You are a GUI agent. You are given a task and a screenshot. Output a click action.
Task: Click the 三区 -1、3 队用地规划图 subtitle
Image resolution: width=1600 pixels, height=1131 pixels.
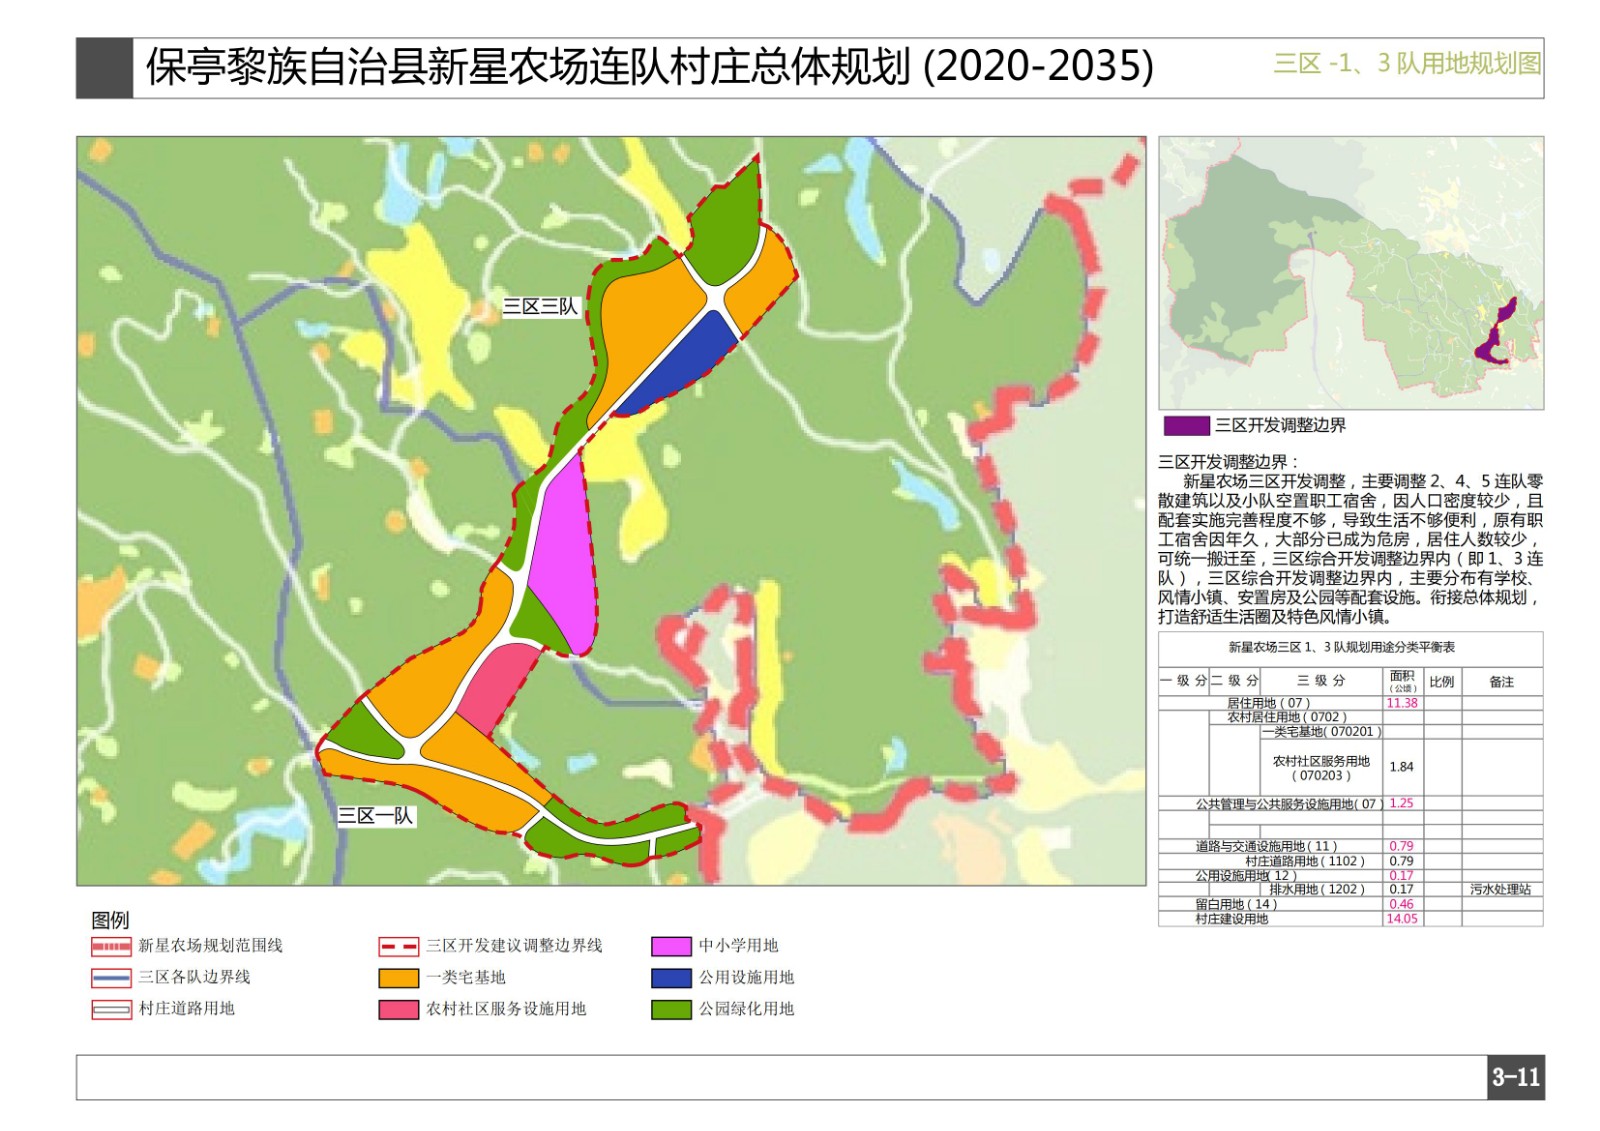(x=1406, y=64)
